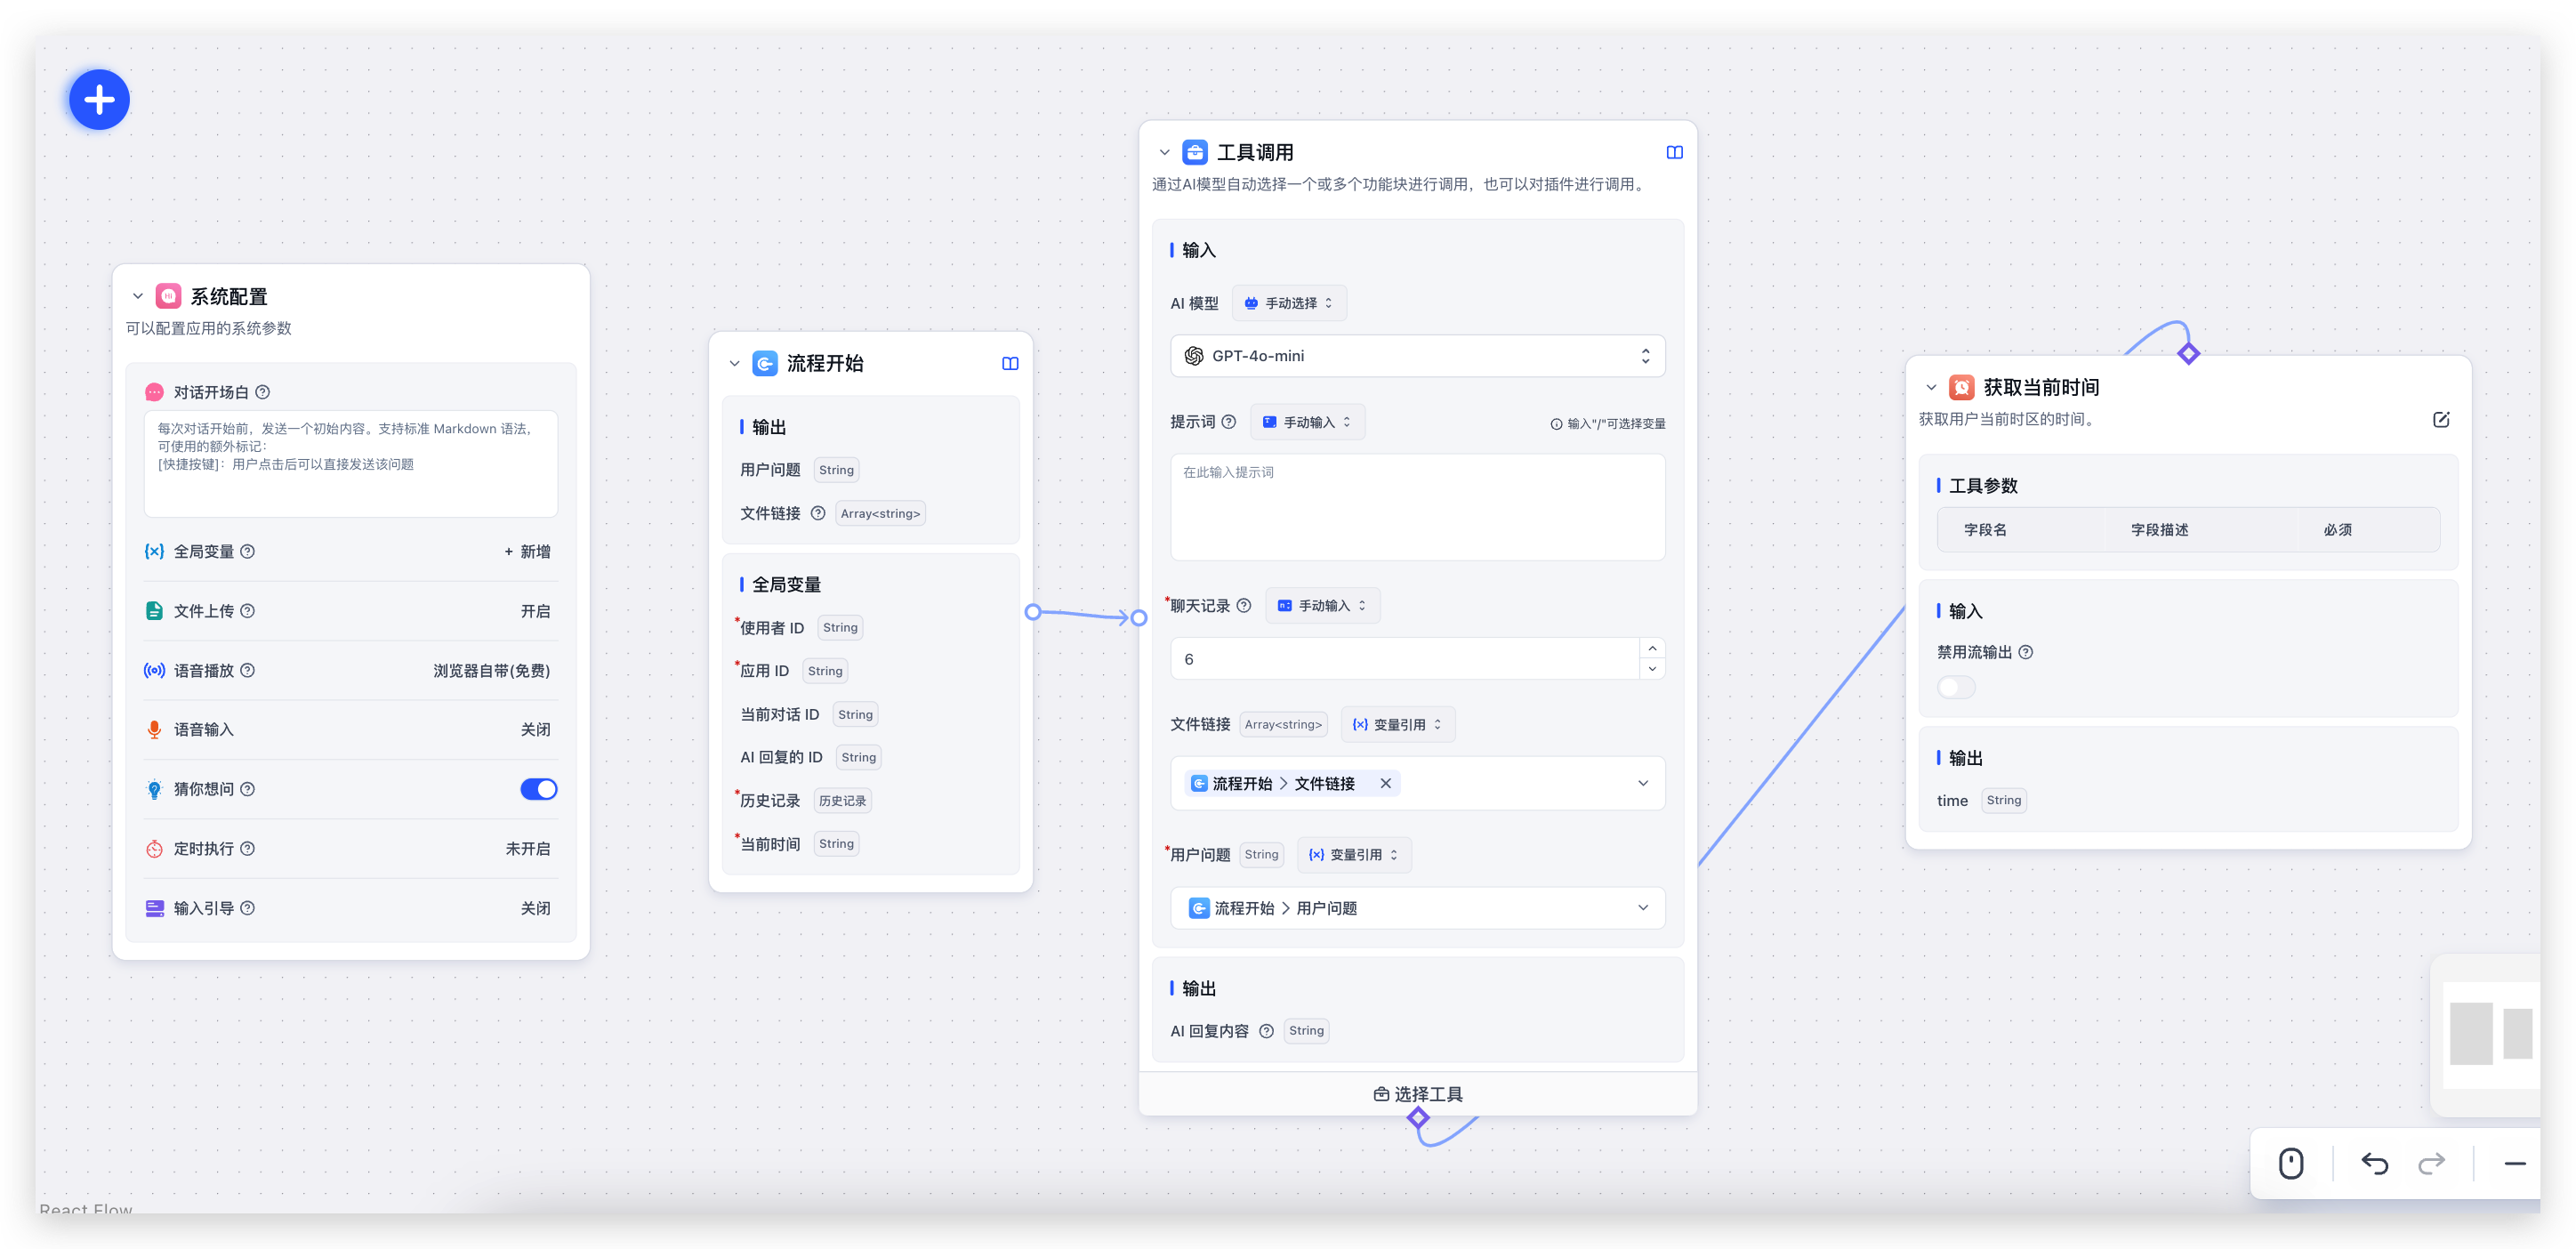This screenshot has width=2576, height=1249.
Task: Increase the 聊天记录 count with up stepper
Action: click(x=1652, y=648)
